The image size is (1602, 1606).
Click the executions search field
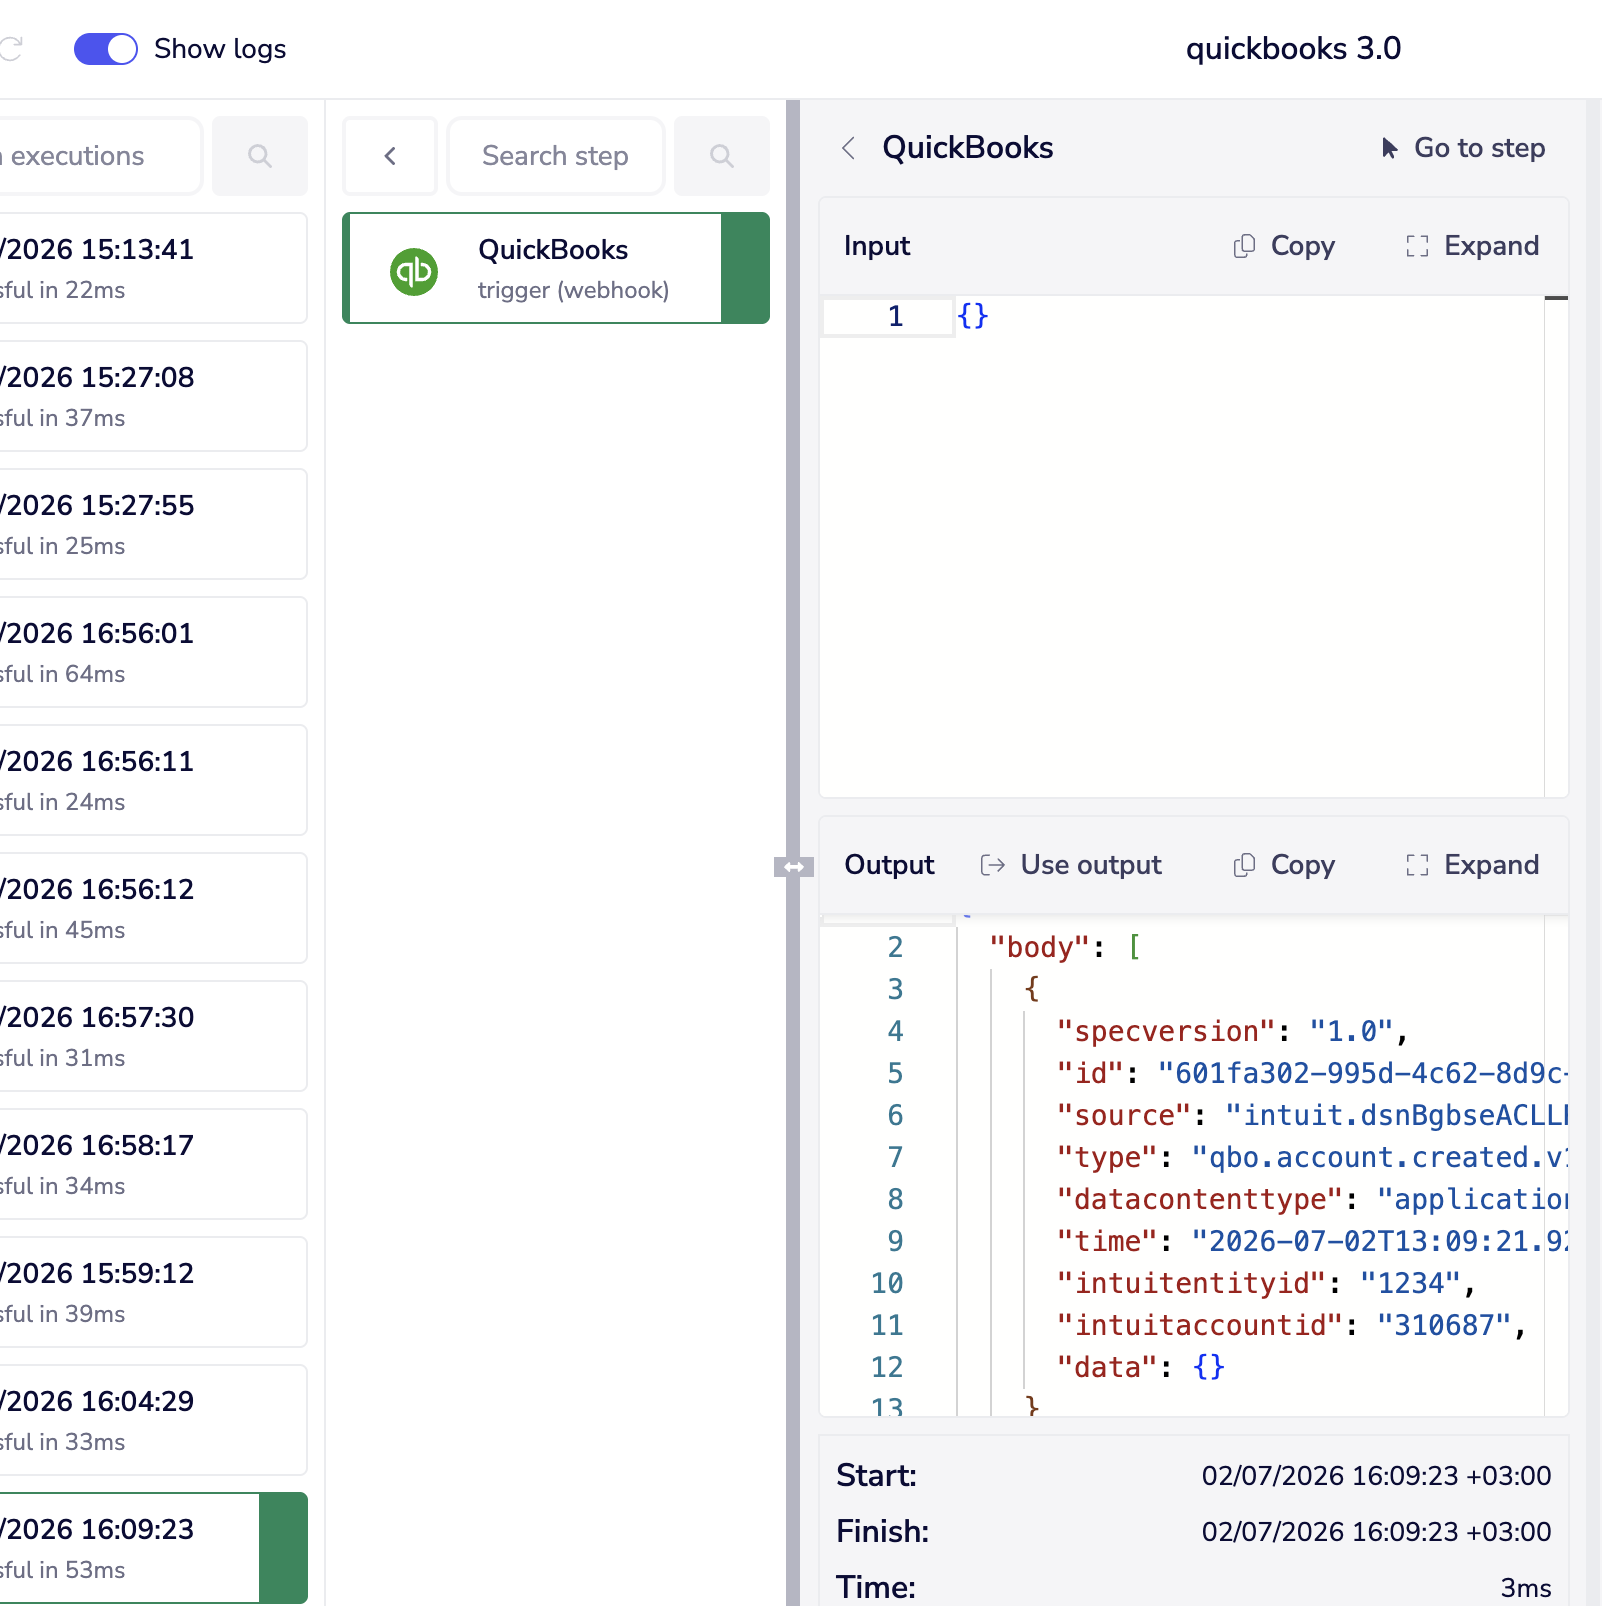100,156
